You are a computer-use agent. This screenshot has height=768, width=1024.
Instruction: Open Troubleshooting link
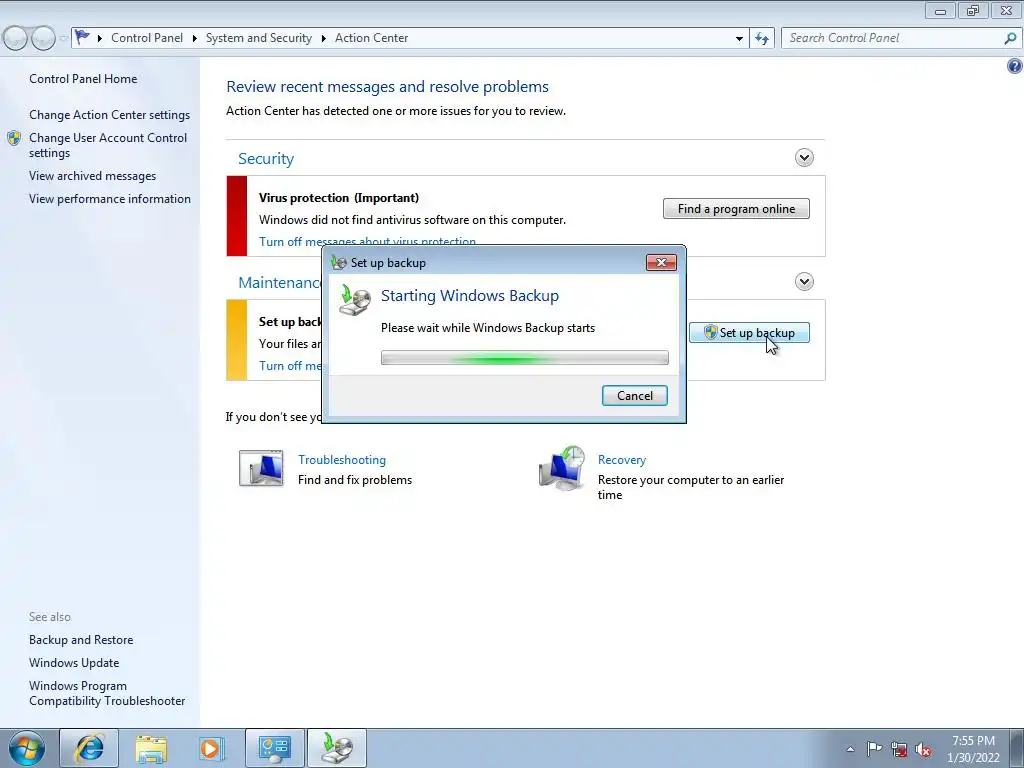pyautogui.click(x=342, y=460)
